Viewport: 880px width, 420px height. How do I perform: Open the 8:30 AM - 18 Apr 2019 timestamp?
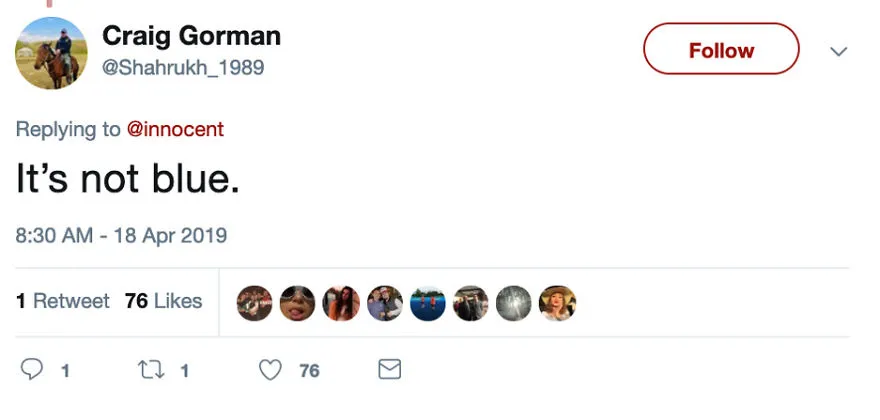click(121, 235)
